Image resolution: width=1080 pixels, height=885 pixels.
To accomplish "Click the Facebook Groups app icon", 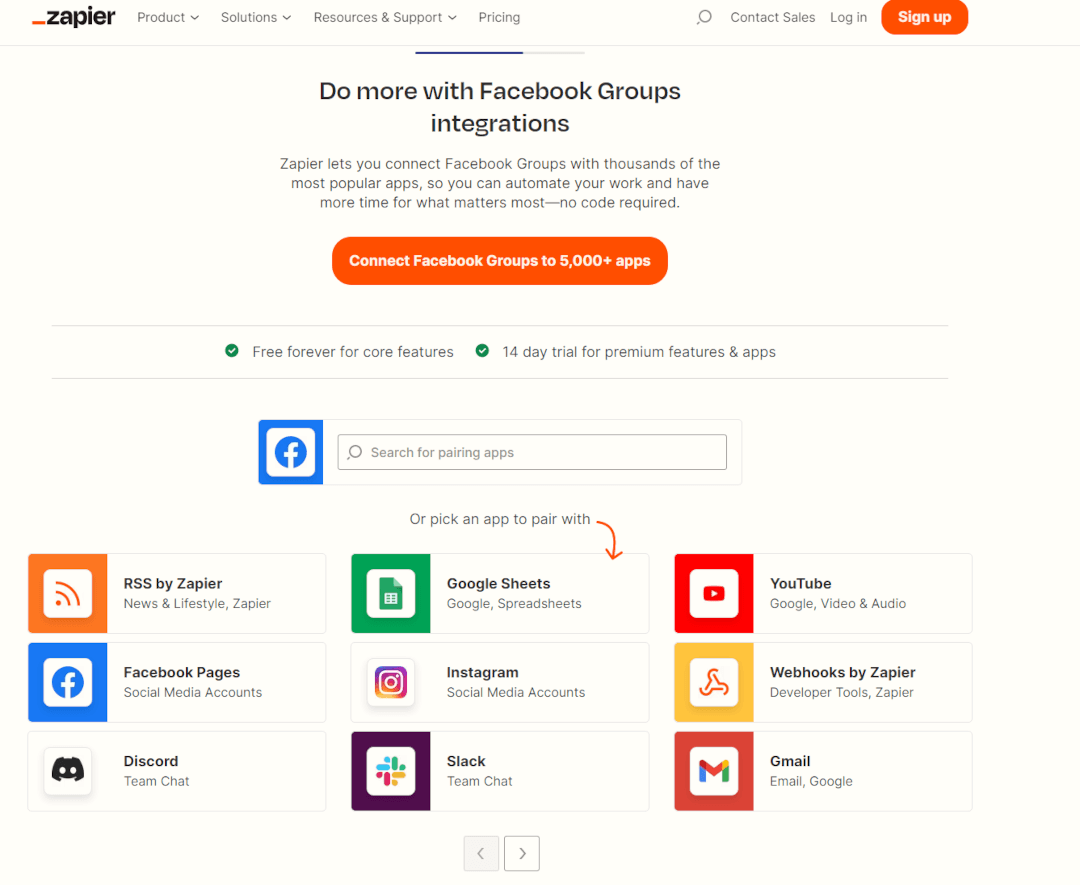I will pyautogui.click(x=290, y=452).
